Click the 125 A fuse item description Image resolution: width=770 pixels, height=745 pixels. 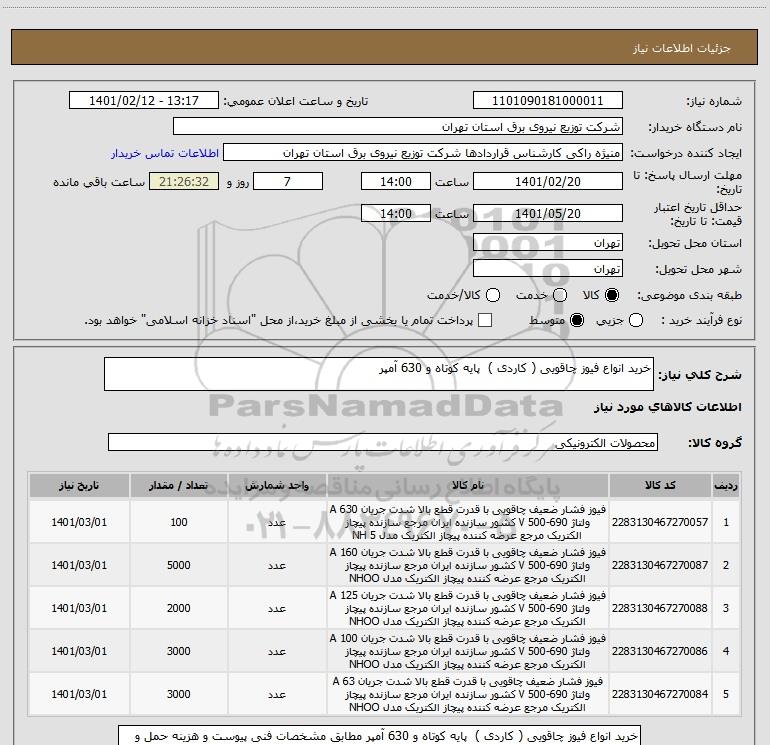point(468,608)
